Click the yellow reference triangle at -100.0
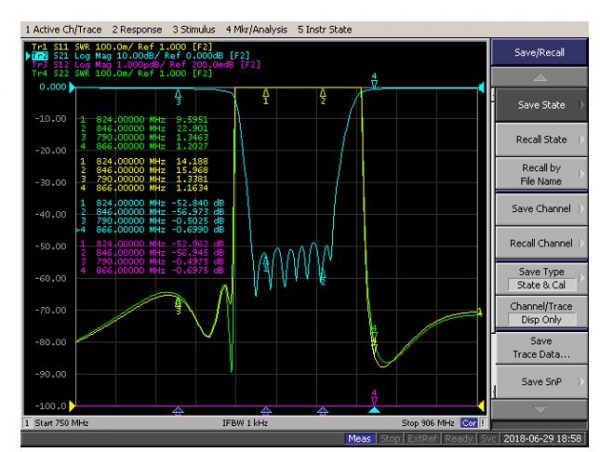This screenshot has height=452, width=600. (72, 406)
